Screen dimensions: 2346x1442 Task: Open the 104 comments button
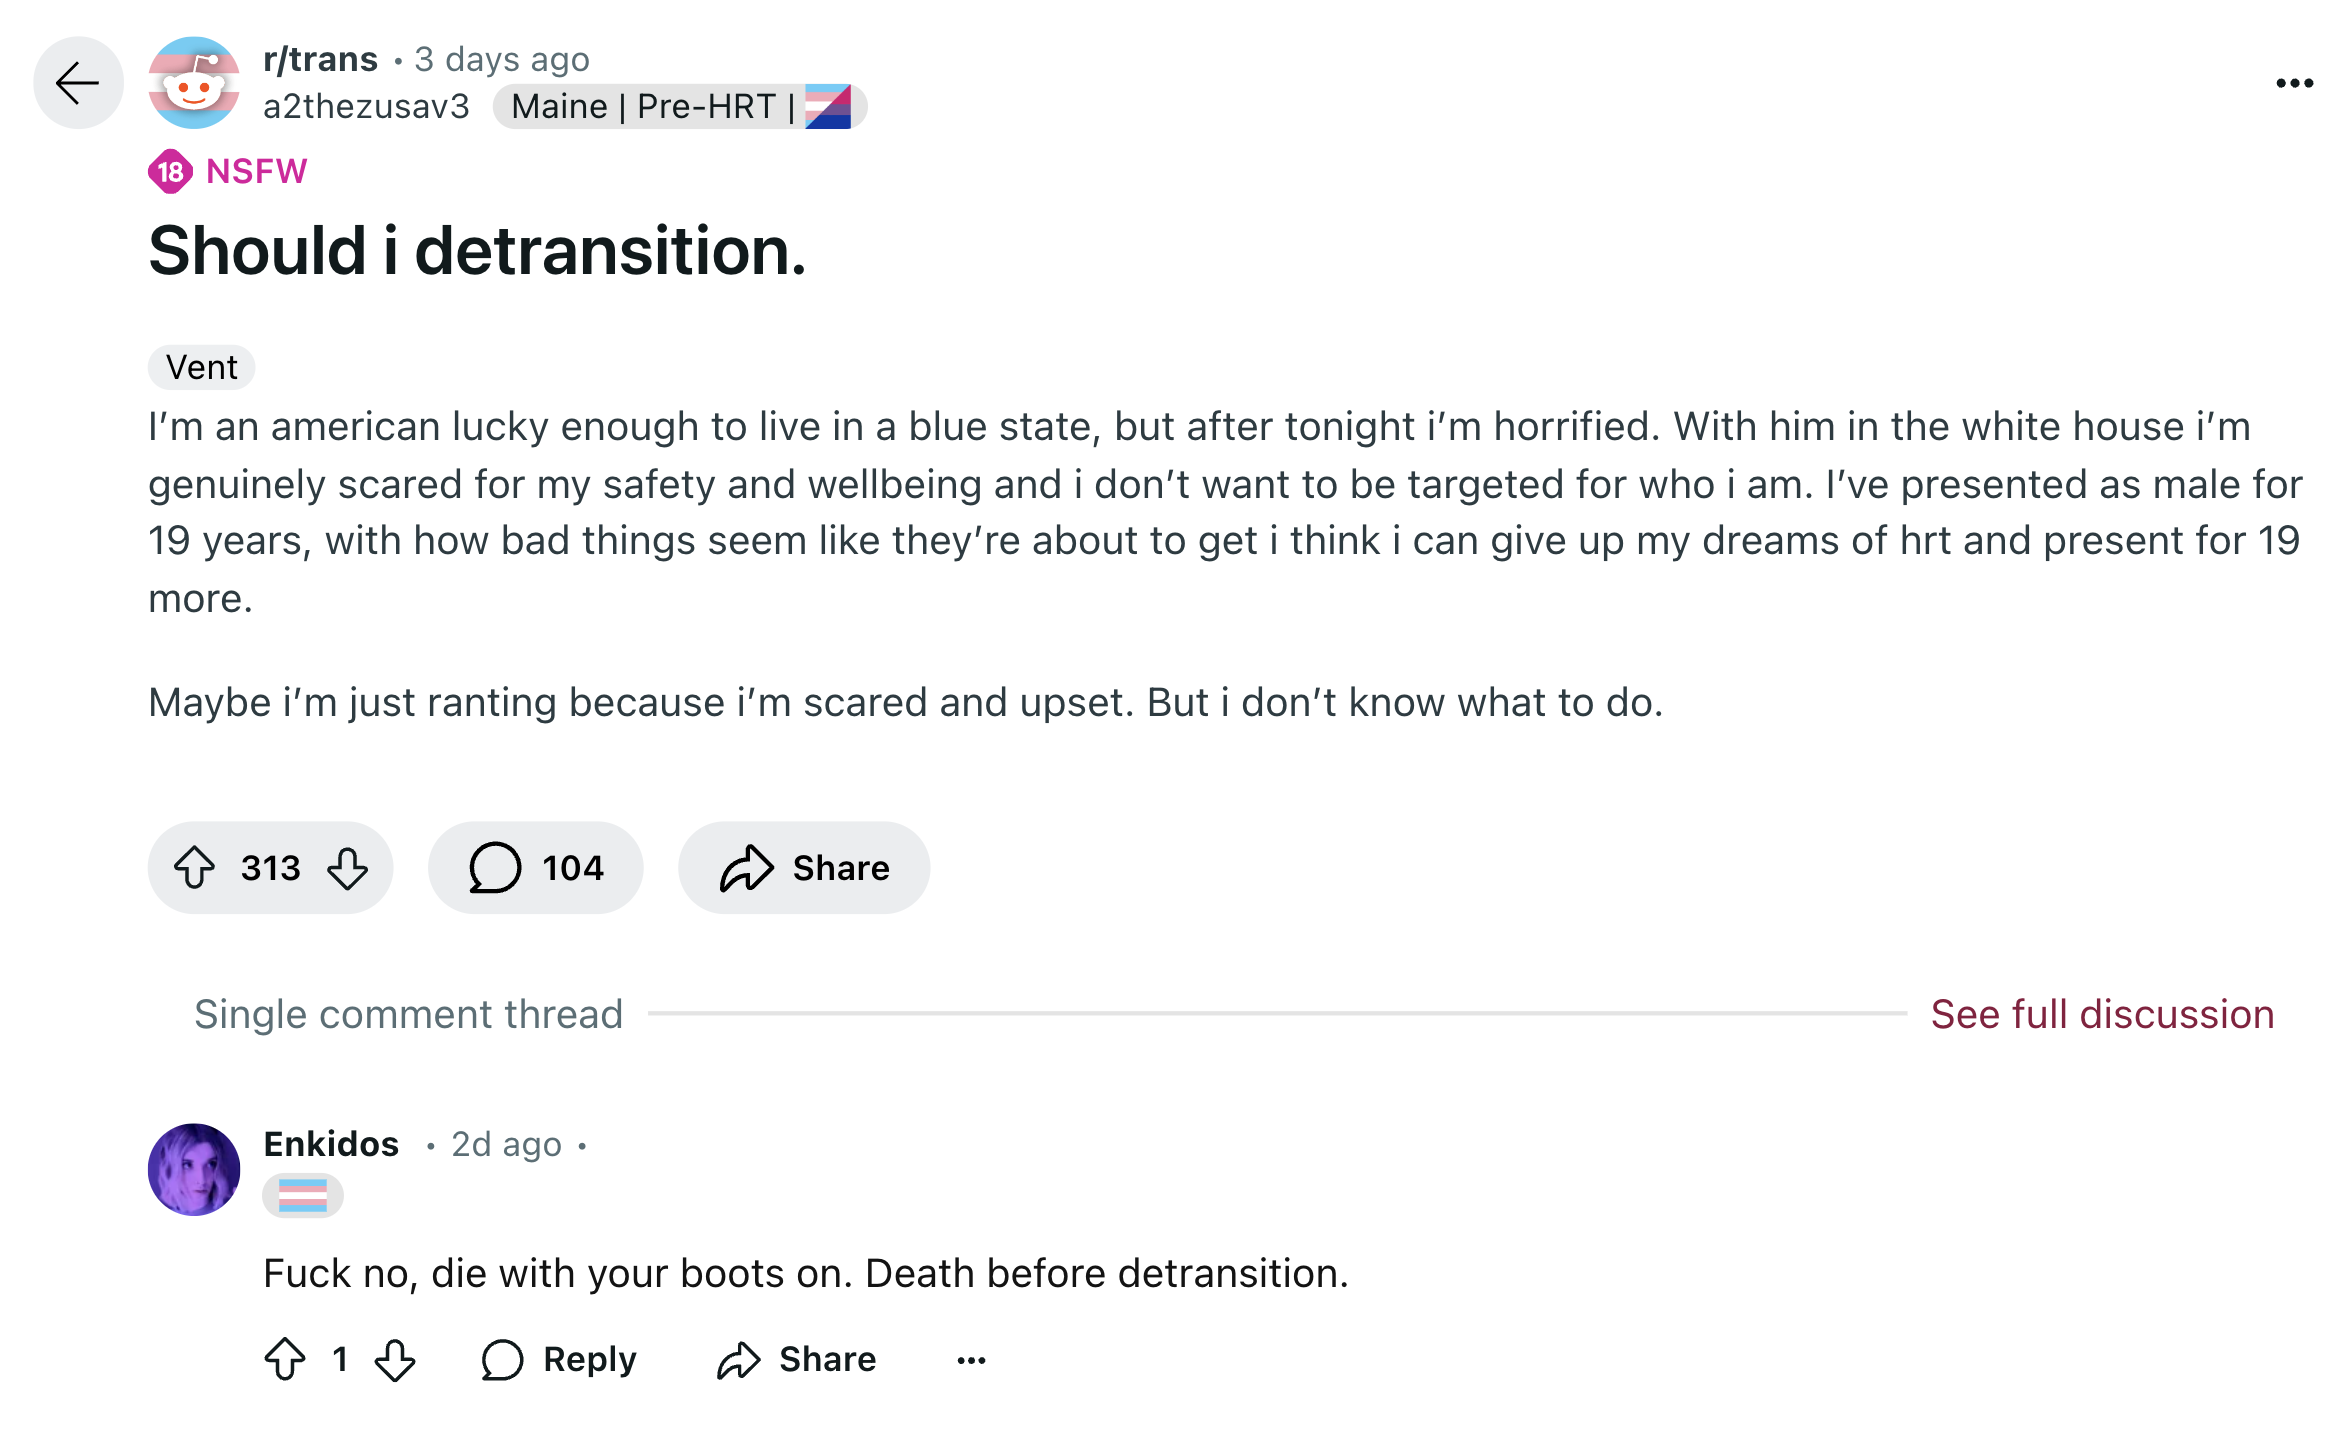536,868
